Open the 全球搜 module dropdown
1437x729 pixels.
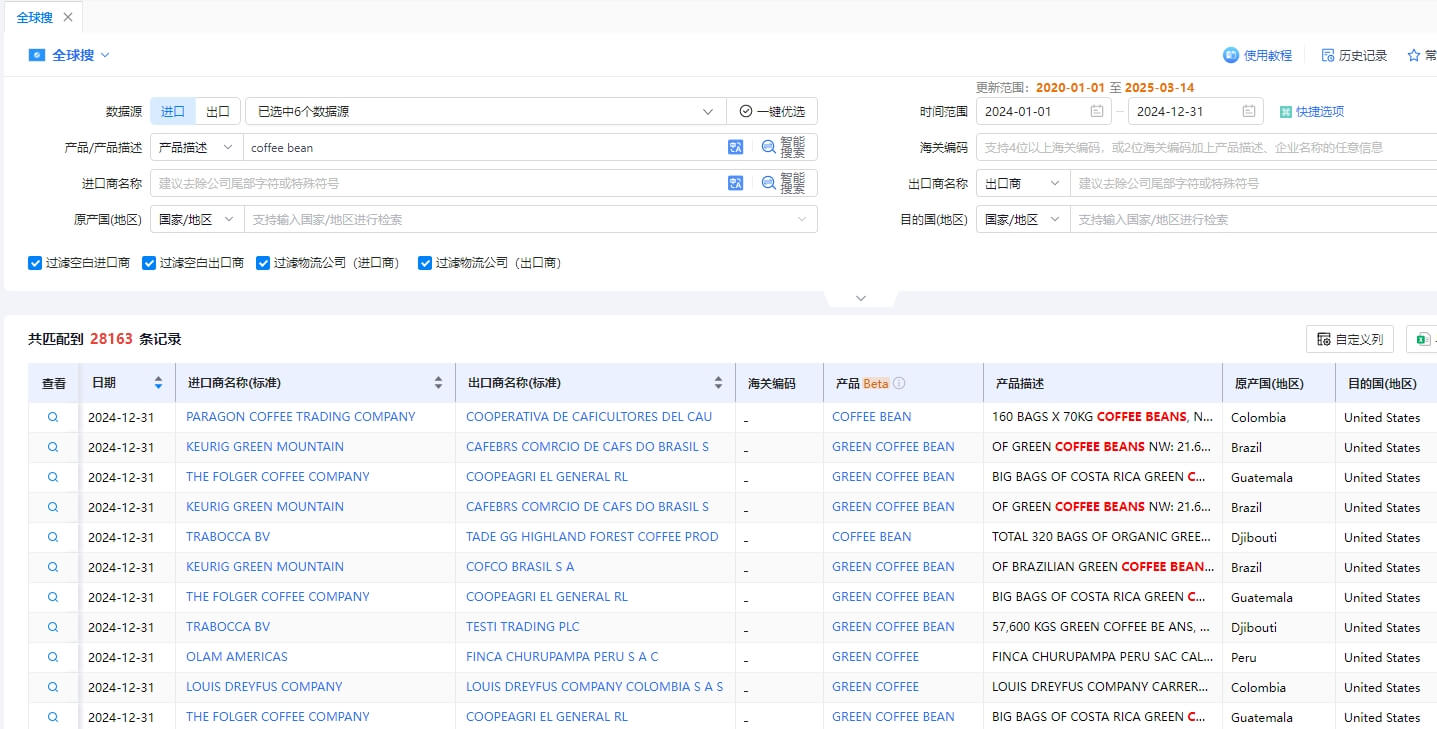[x=105, y=56]
